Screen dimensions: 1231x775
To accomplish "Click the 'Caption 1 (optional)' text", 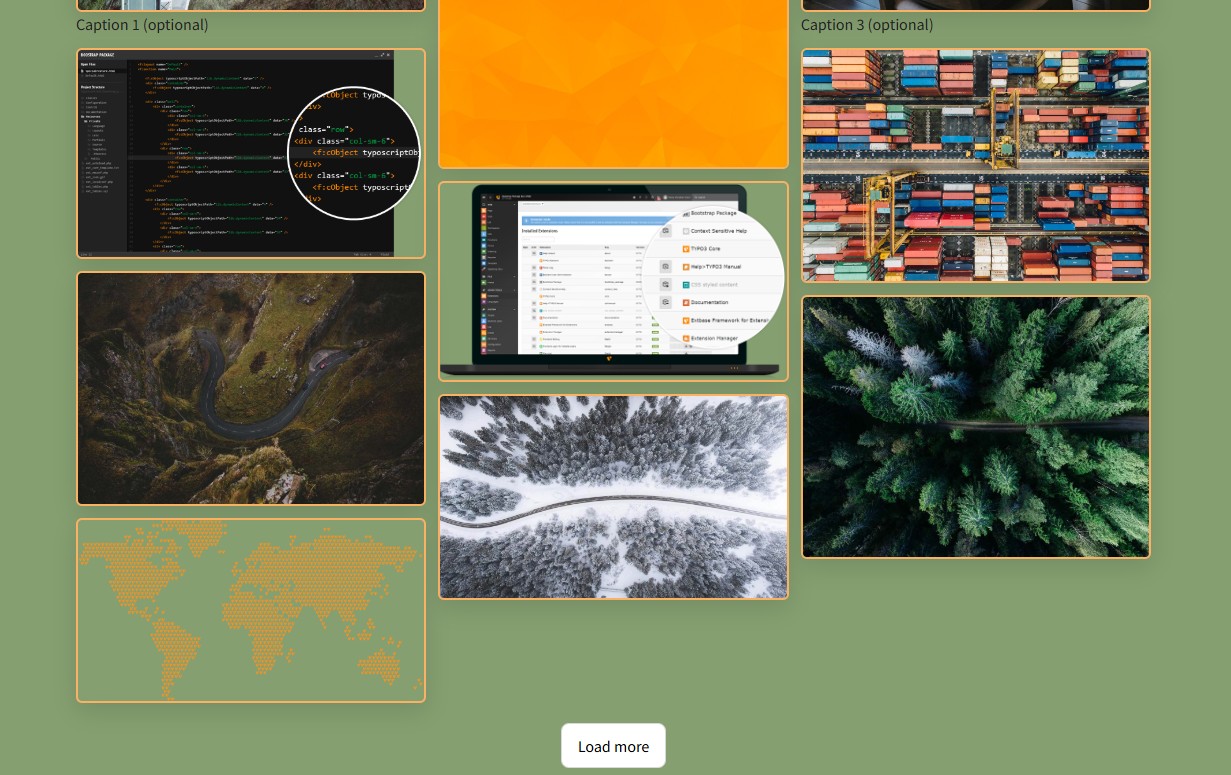I will (142, 25).
